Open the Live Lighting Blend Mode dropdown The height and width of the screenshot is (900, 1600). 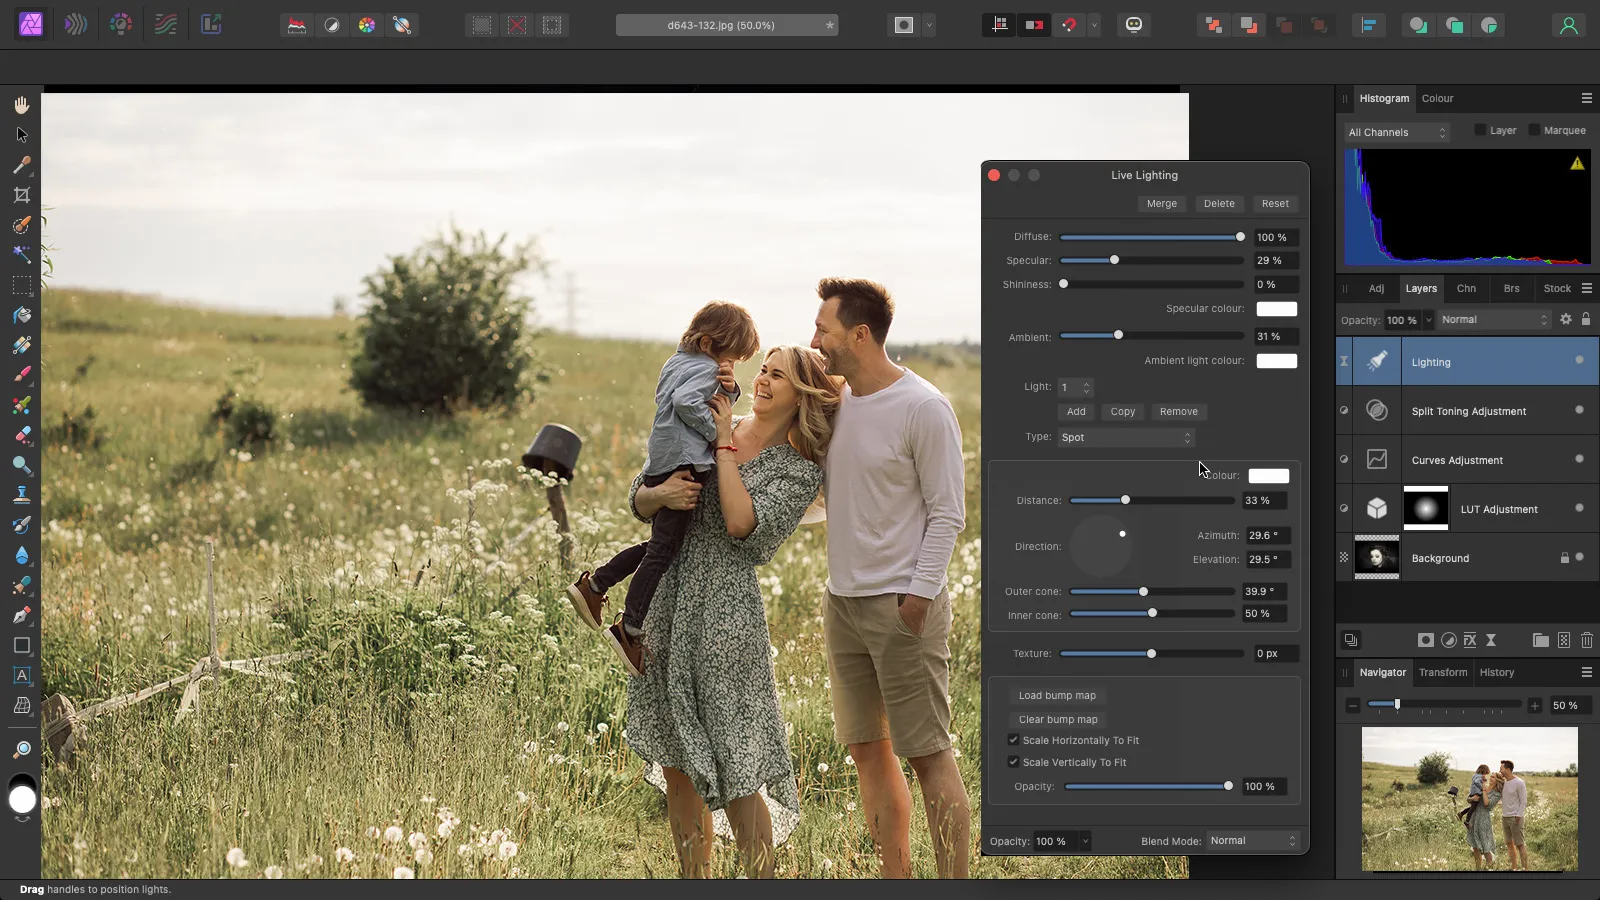1252,841
